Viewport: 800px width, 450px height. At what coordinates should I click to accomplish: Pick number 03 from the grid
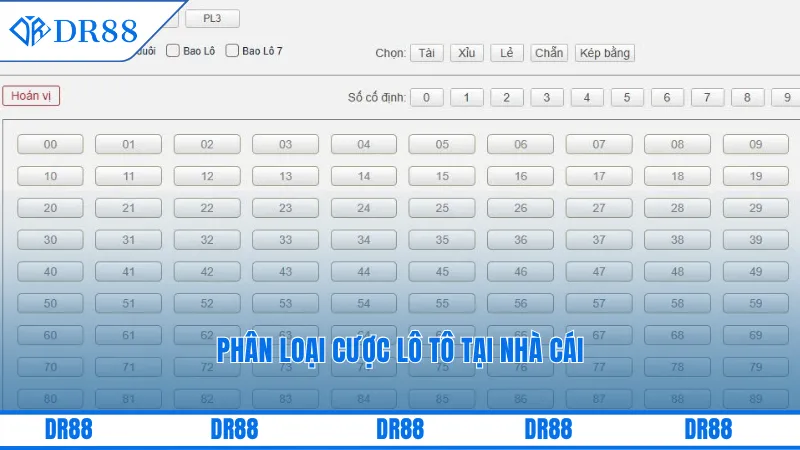point(285,144)
